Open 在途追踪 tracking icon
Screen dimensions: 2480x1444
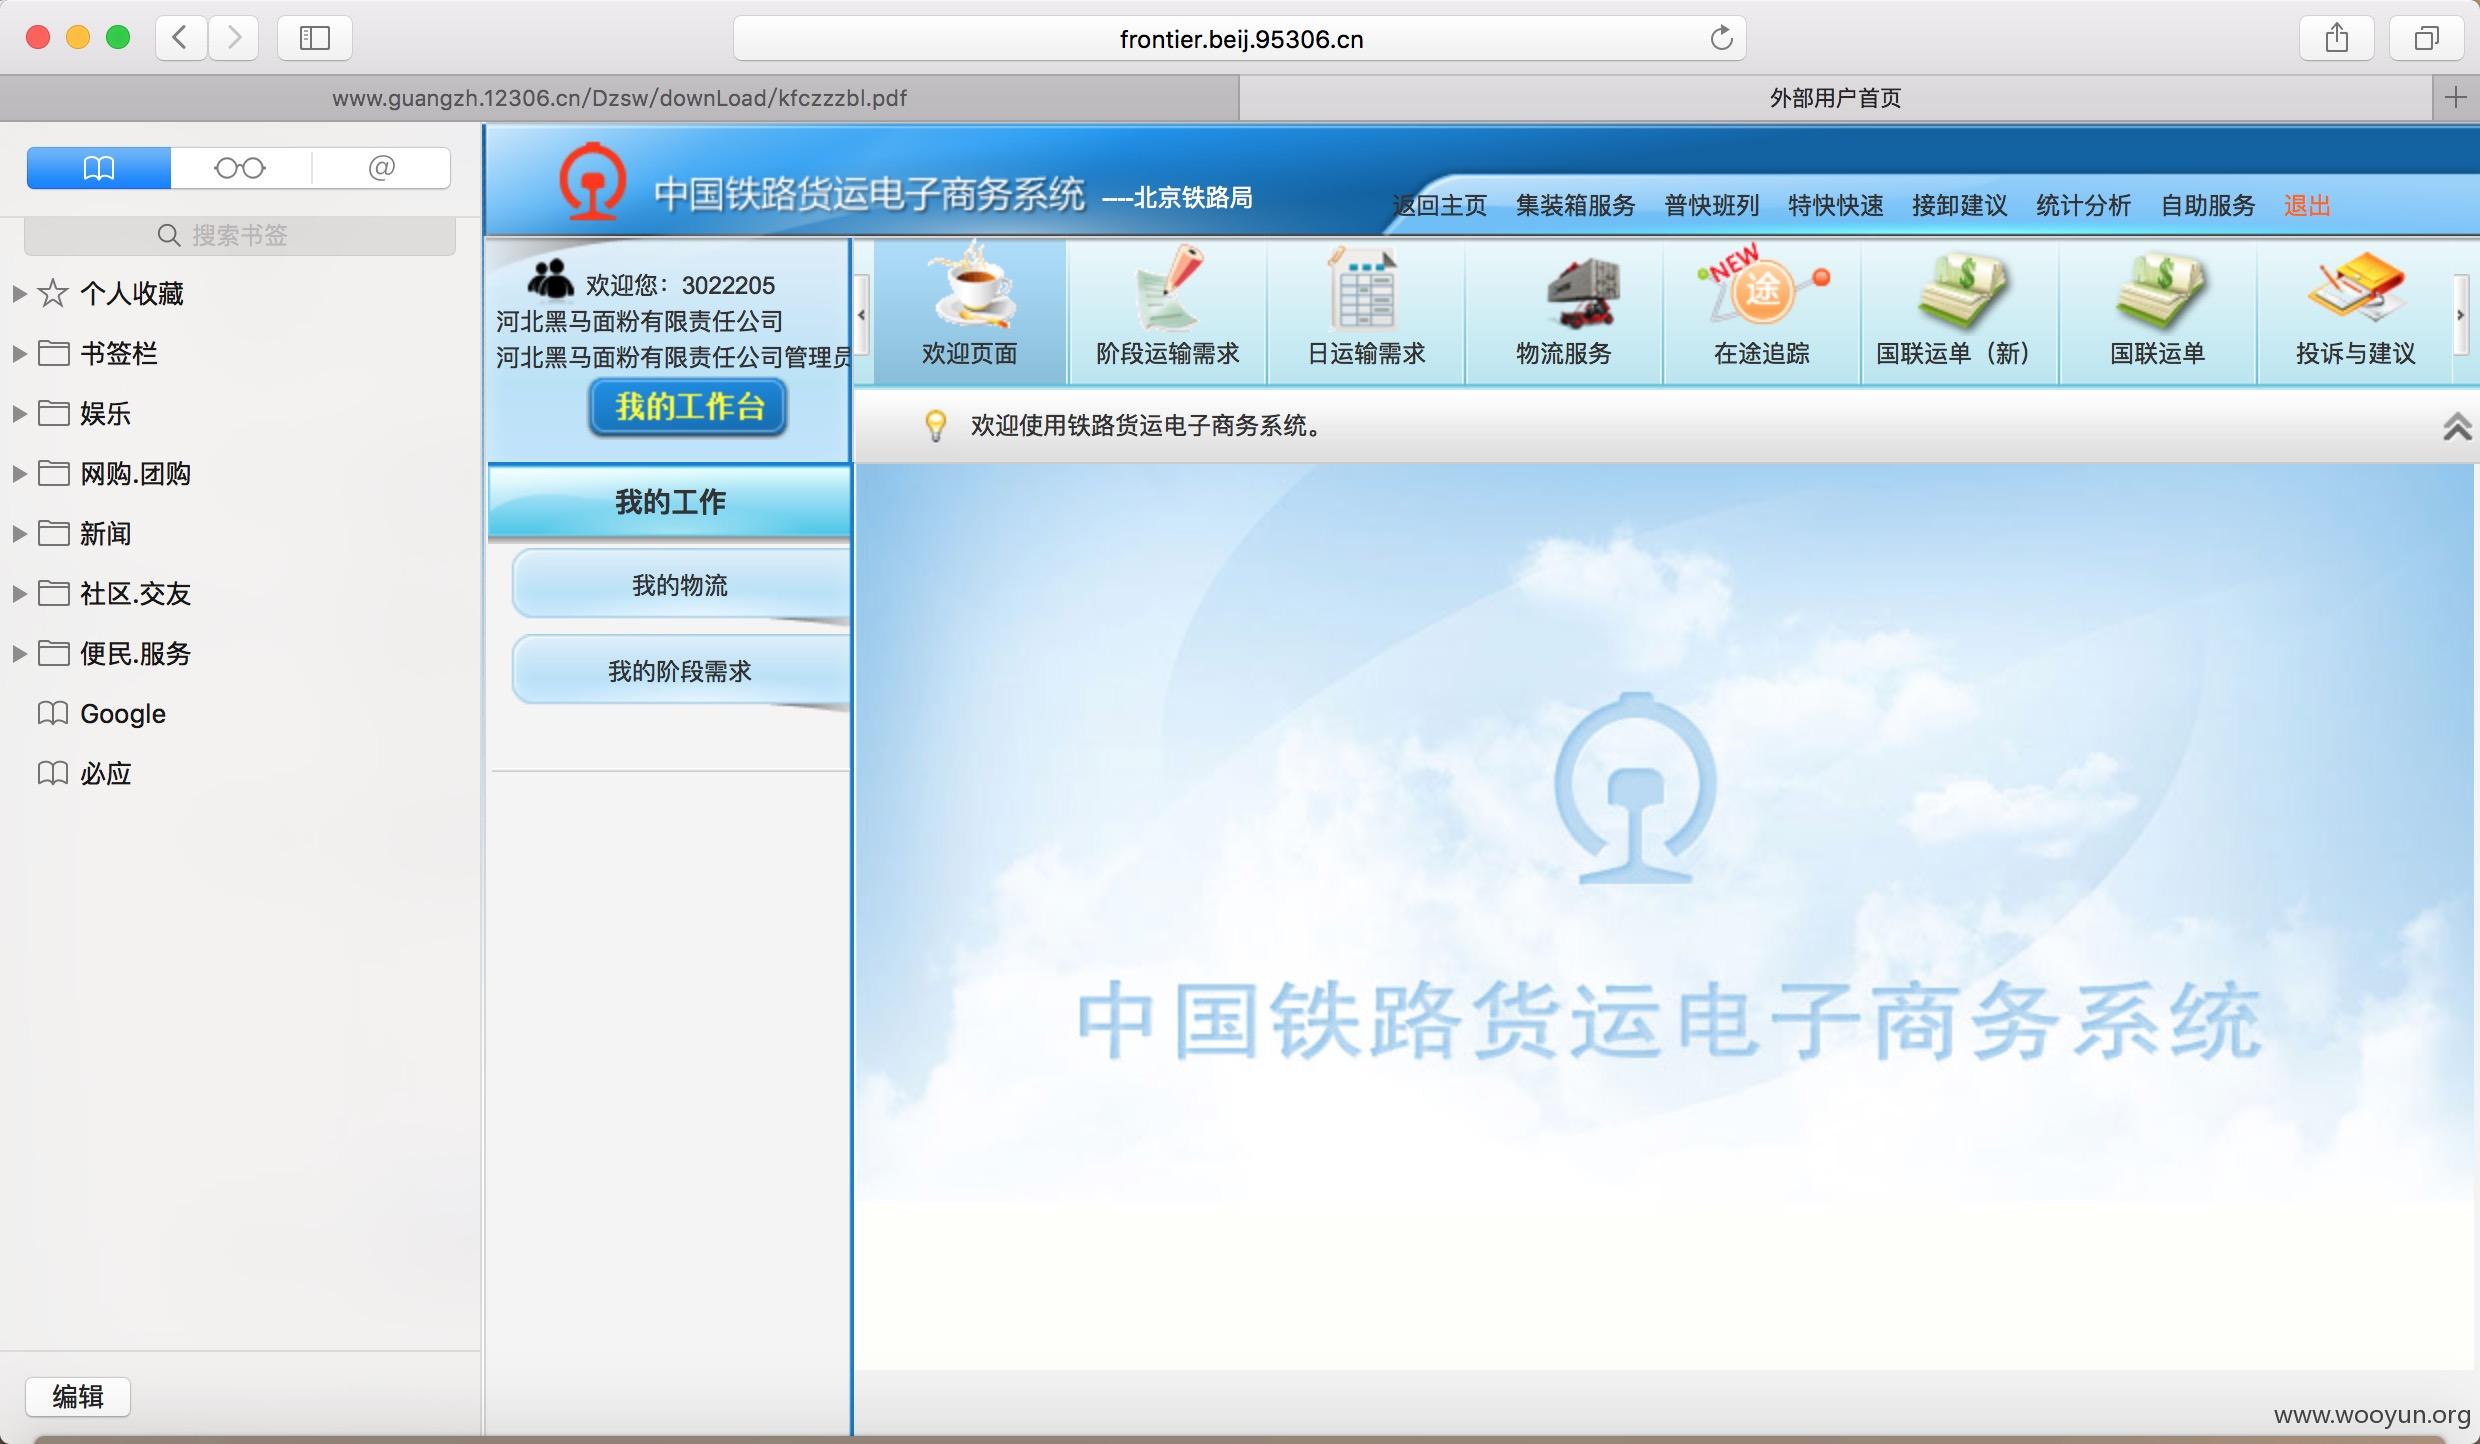coord(1762,288)
